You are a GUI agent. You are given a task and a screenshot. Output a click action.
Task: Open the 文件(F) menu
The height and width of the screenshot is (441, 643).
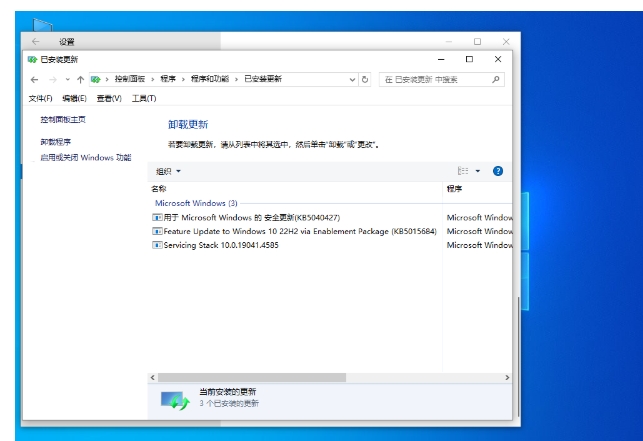[x=41, y=98]
